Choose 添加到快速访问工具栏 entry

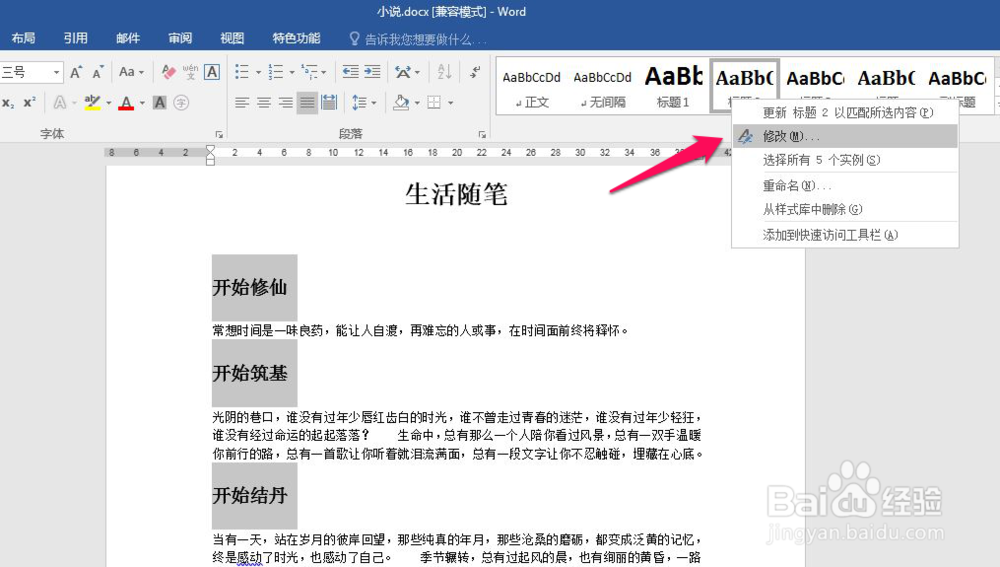tap(845, 235)
